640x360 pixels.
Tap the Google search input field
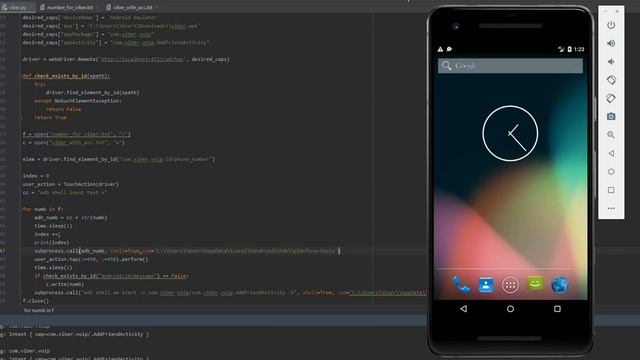pyautogui.click(x=510, y=66)
